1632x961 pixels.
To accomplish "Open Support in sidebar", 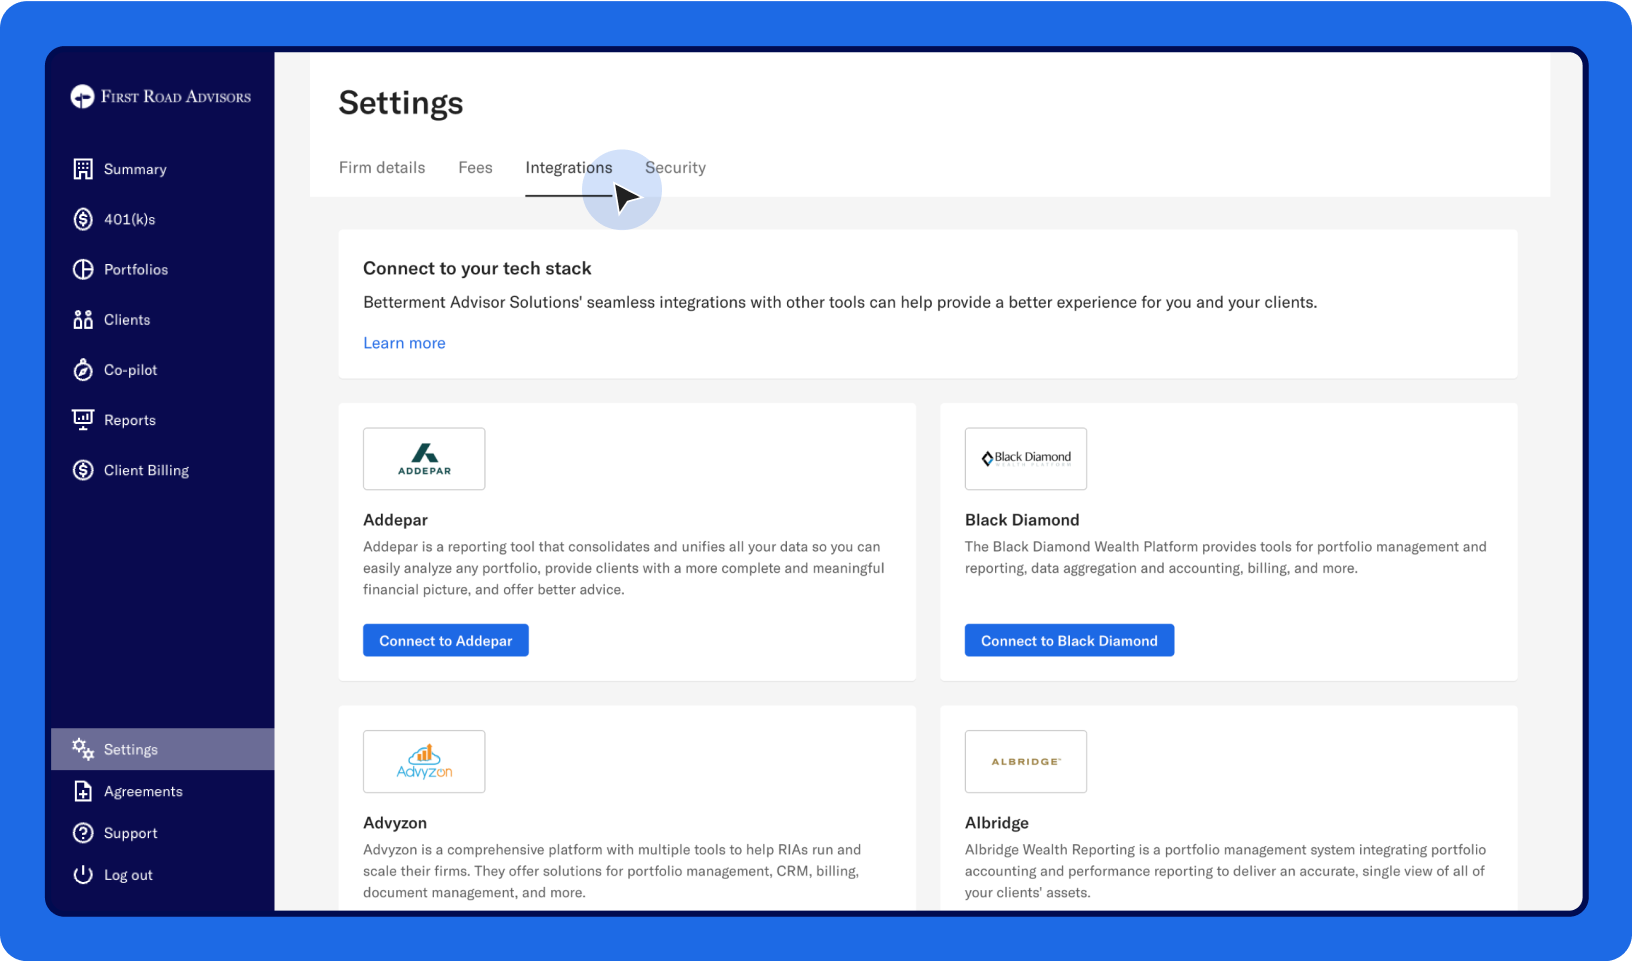I will 131,833.
